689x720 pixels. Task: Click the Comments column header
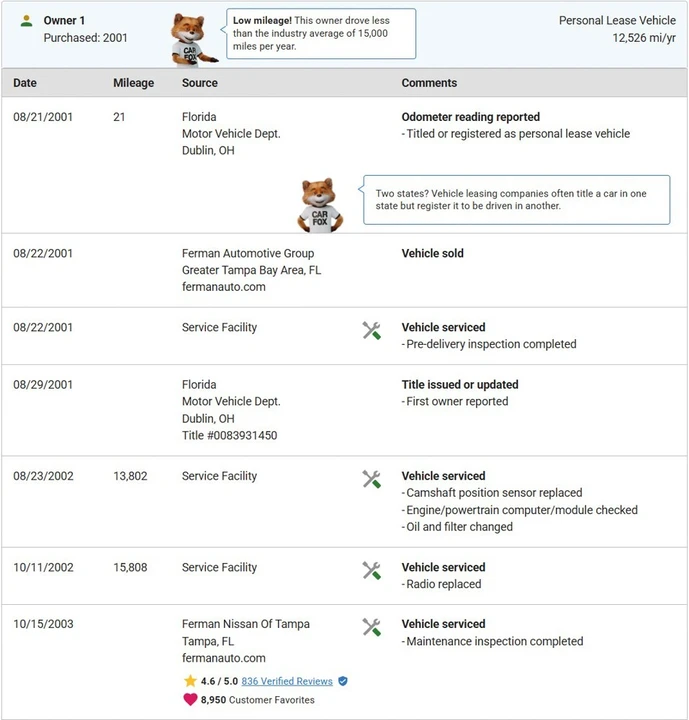pyautogui.click(x=429, y=83)
